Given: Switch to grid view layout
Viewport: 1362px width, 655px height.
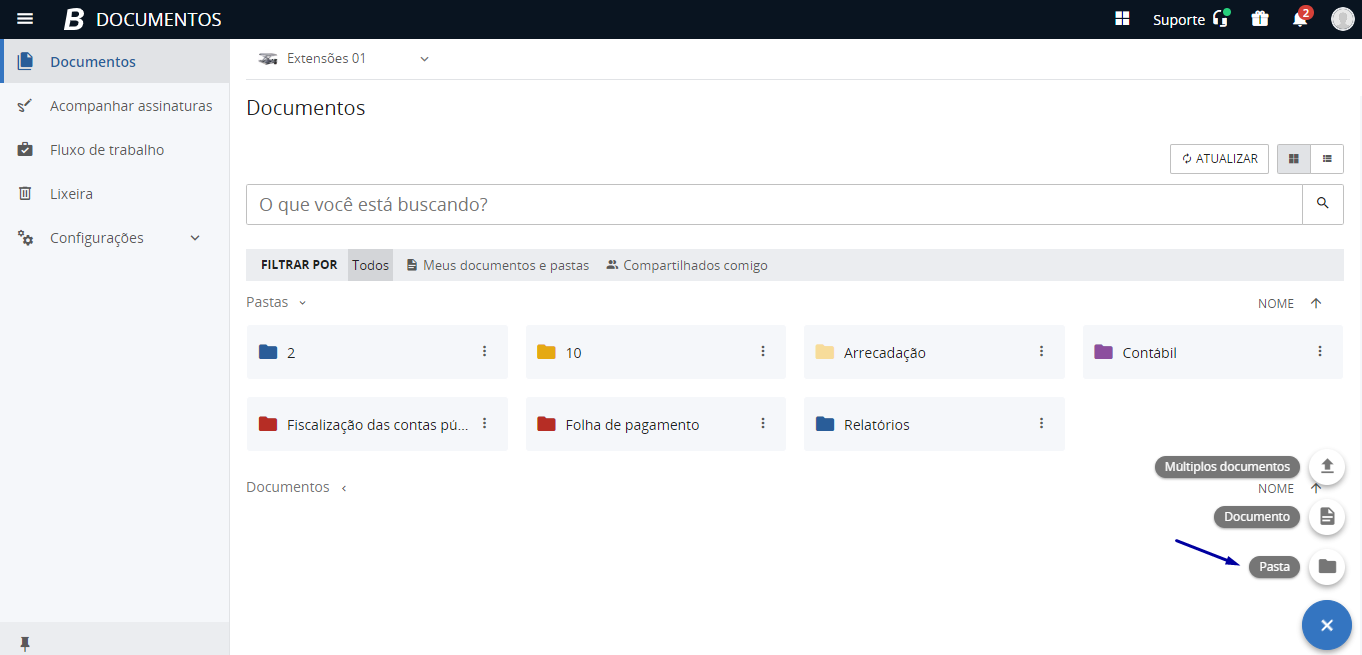Looking at the screenshot, I should click(x=1294, y=159).
